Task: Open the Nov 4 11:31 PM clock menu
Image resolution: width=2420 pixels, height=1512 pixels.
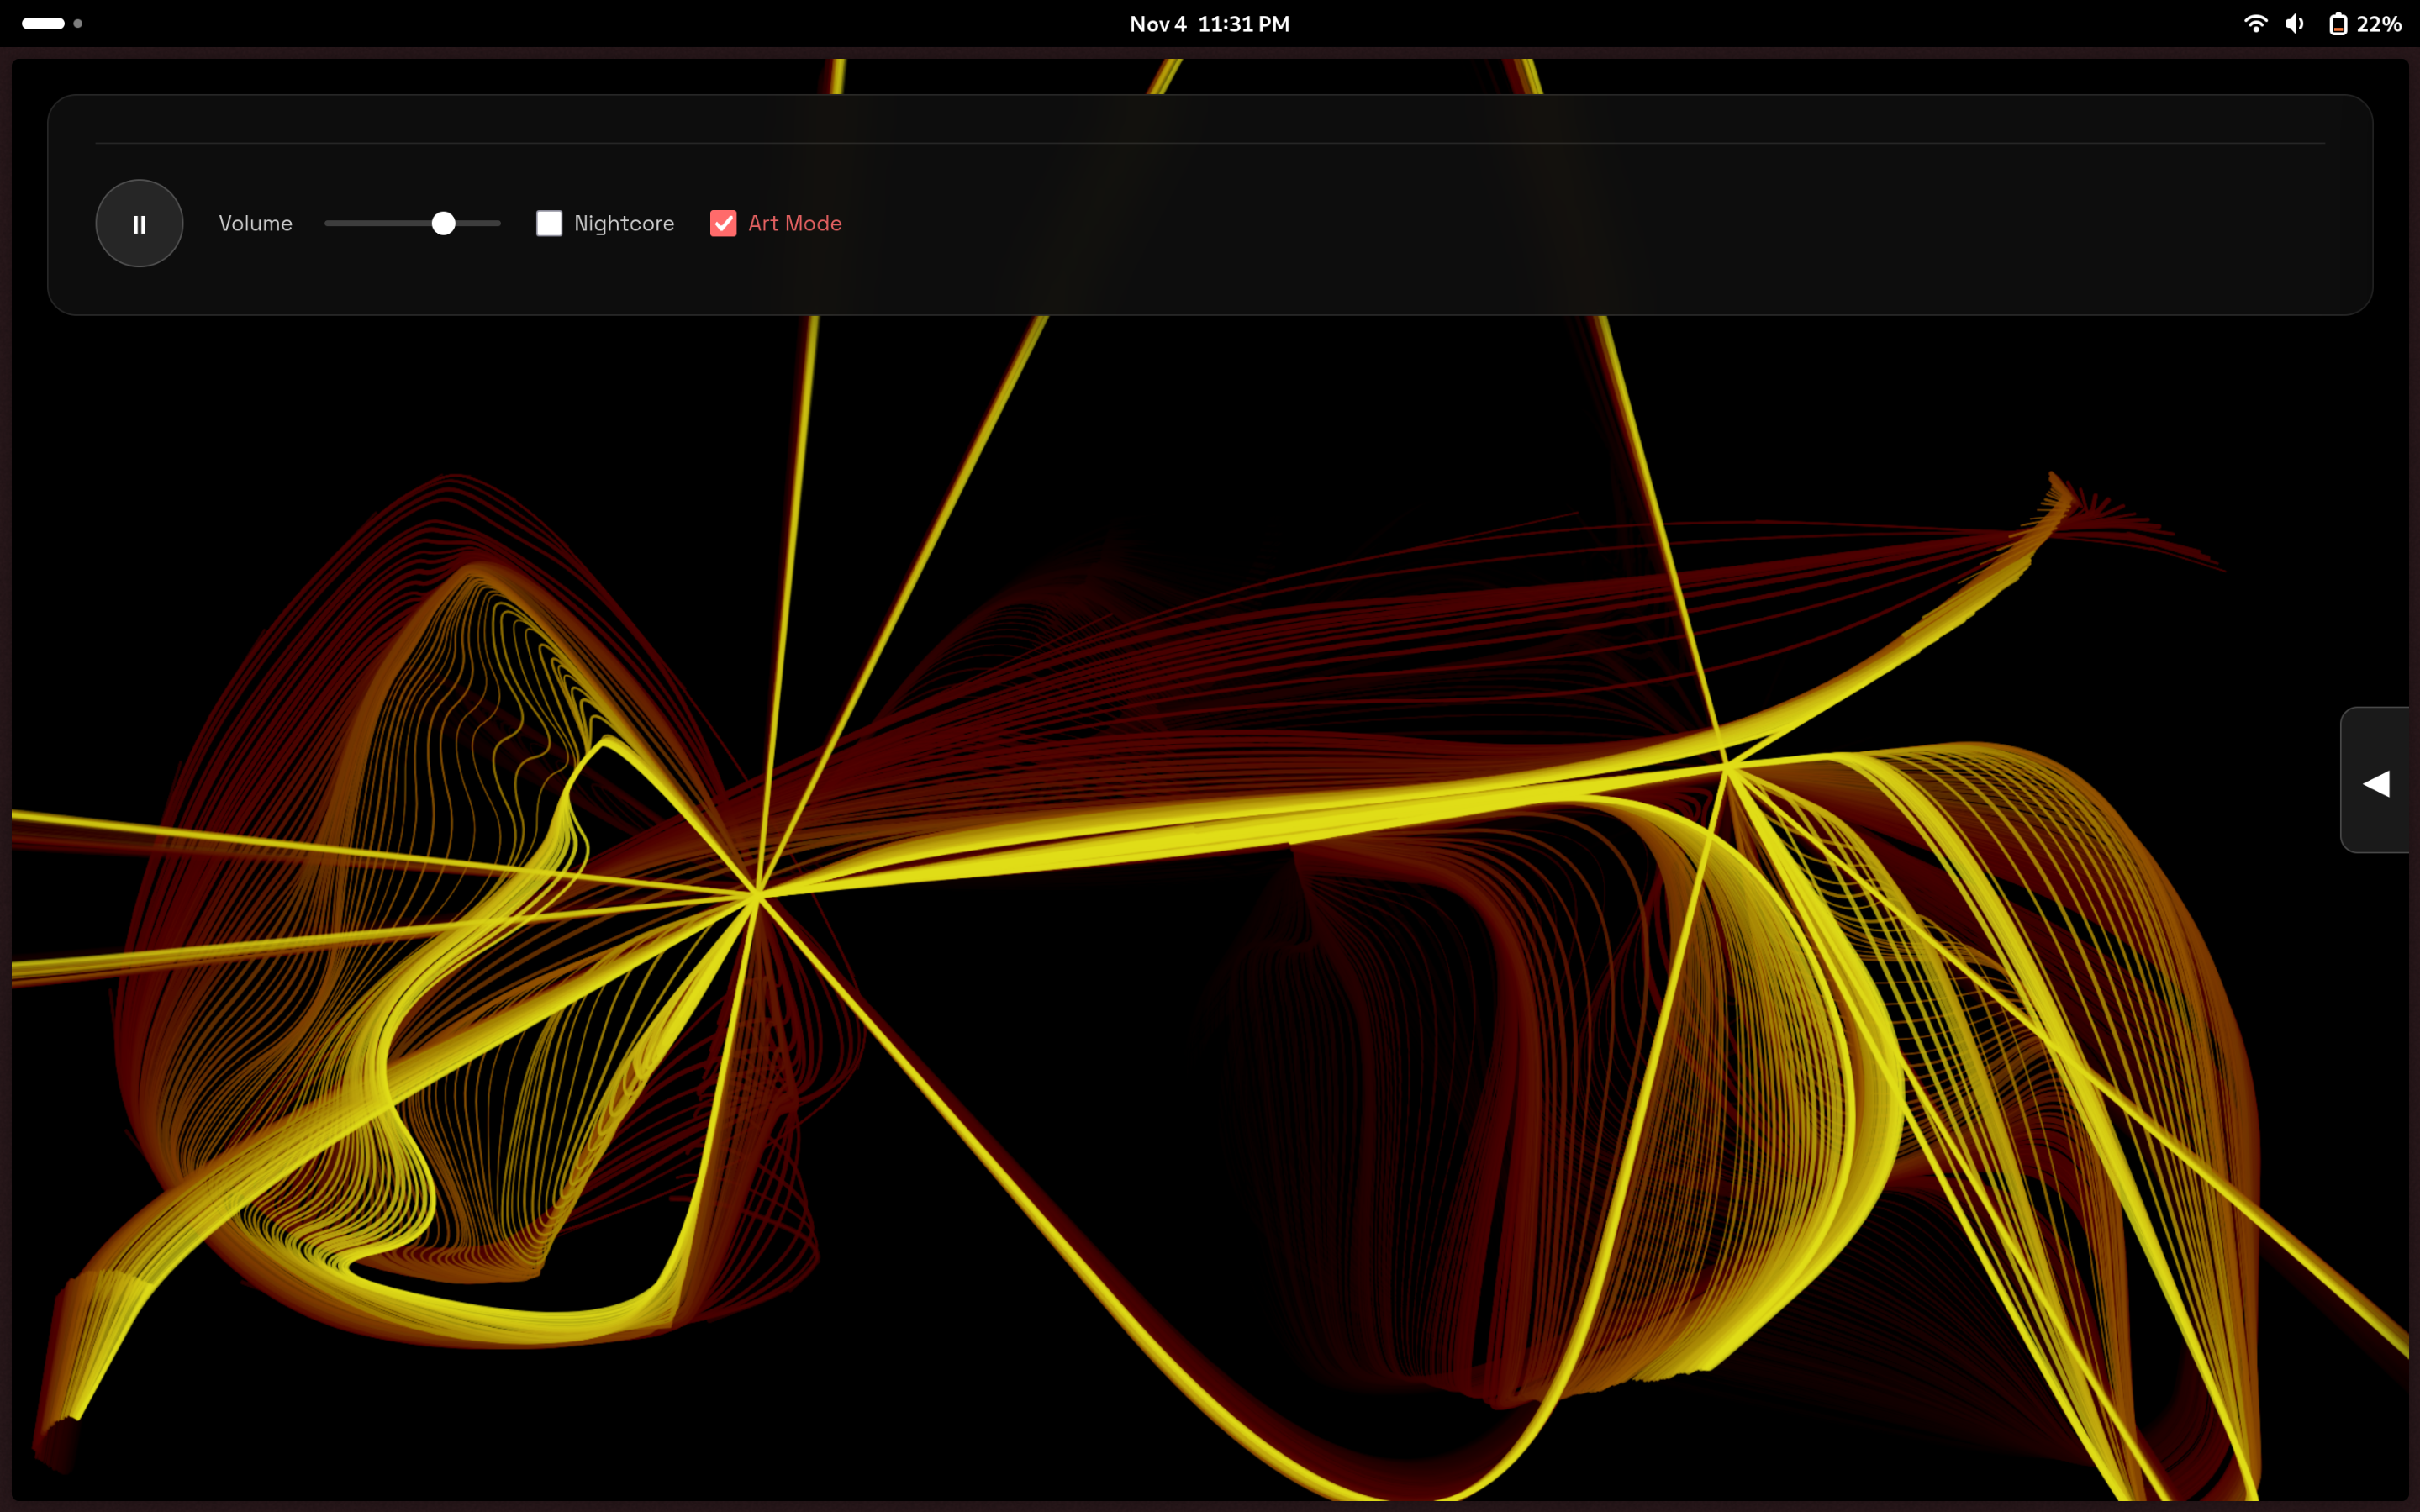Action: [1209, 23]
